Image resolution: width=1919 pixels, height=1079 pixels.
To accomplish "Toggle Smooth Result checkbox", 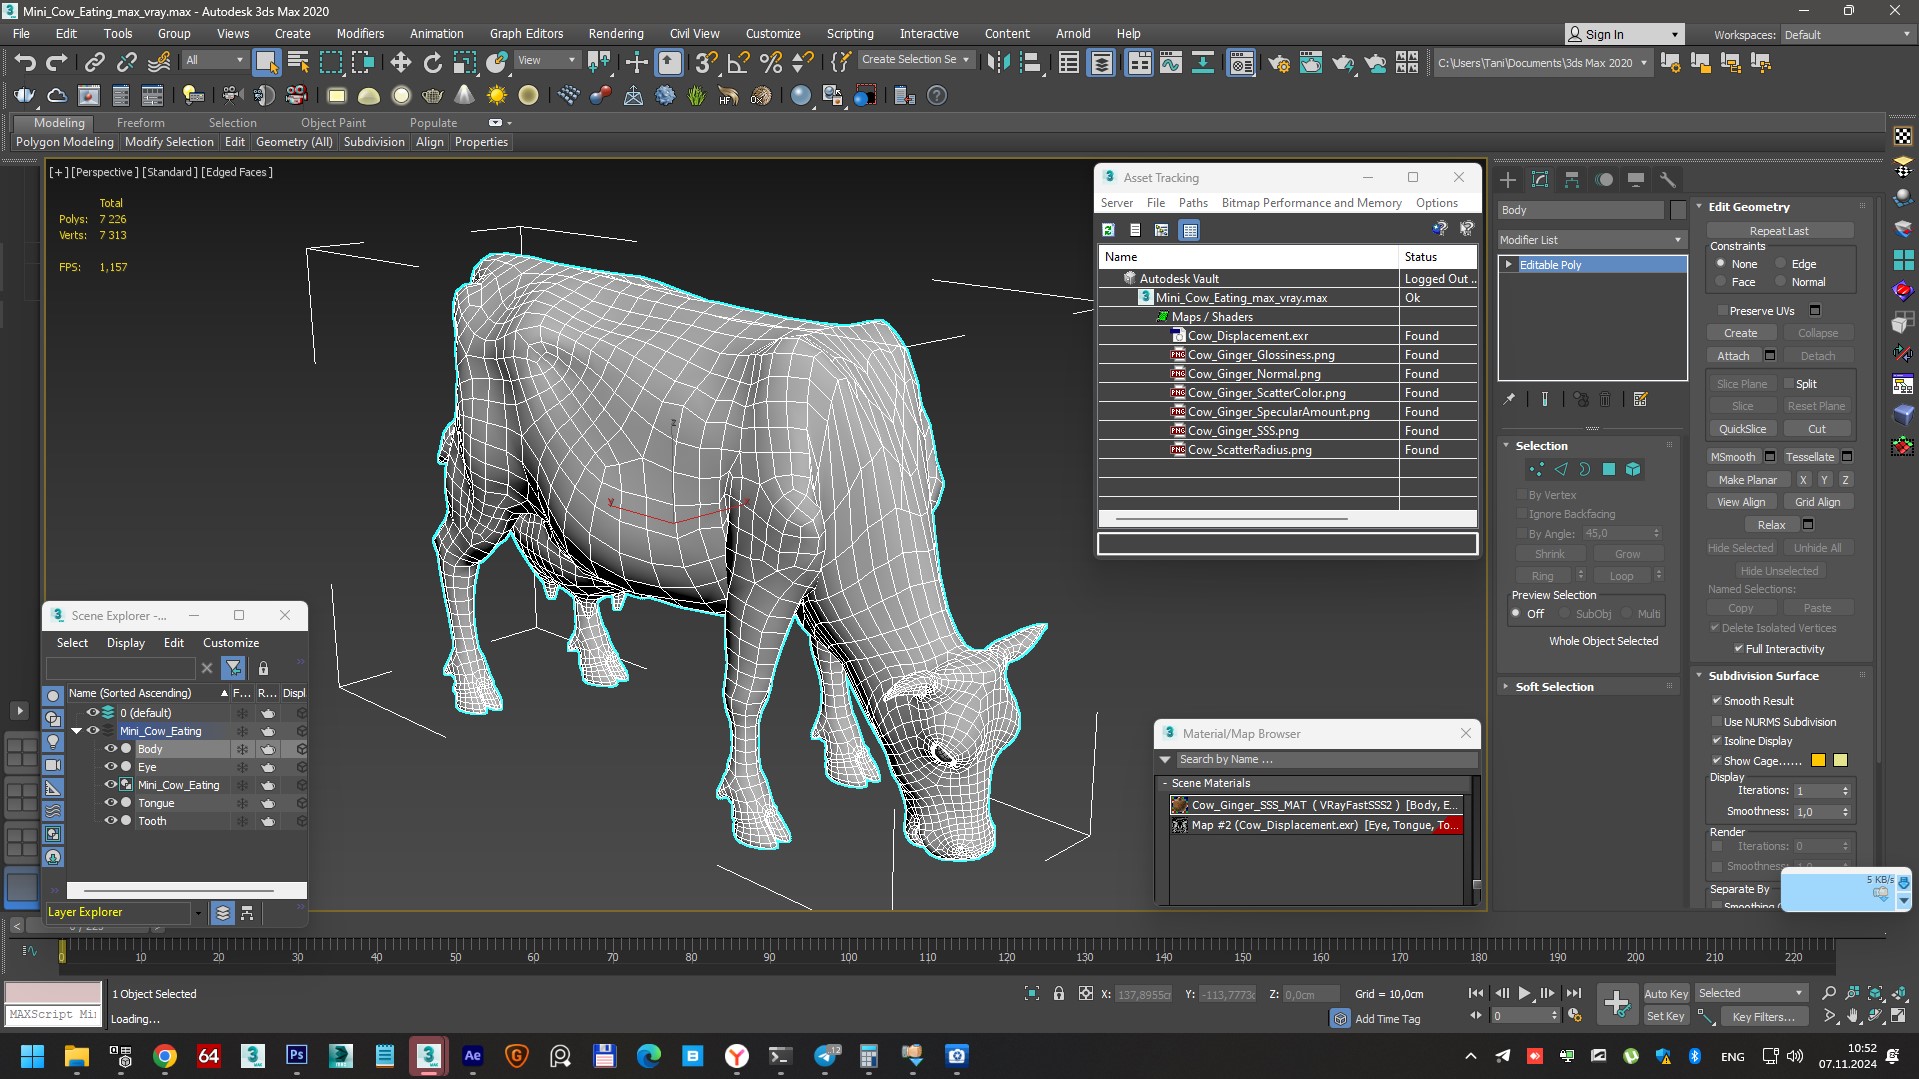I will pyautogui.click(x=1717, y=701).
